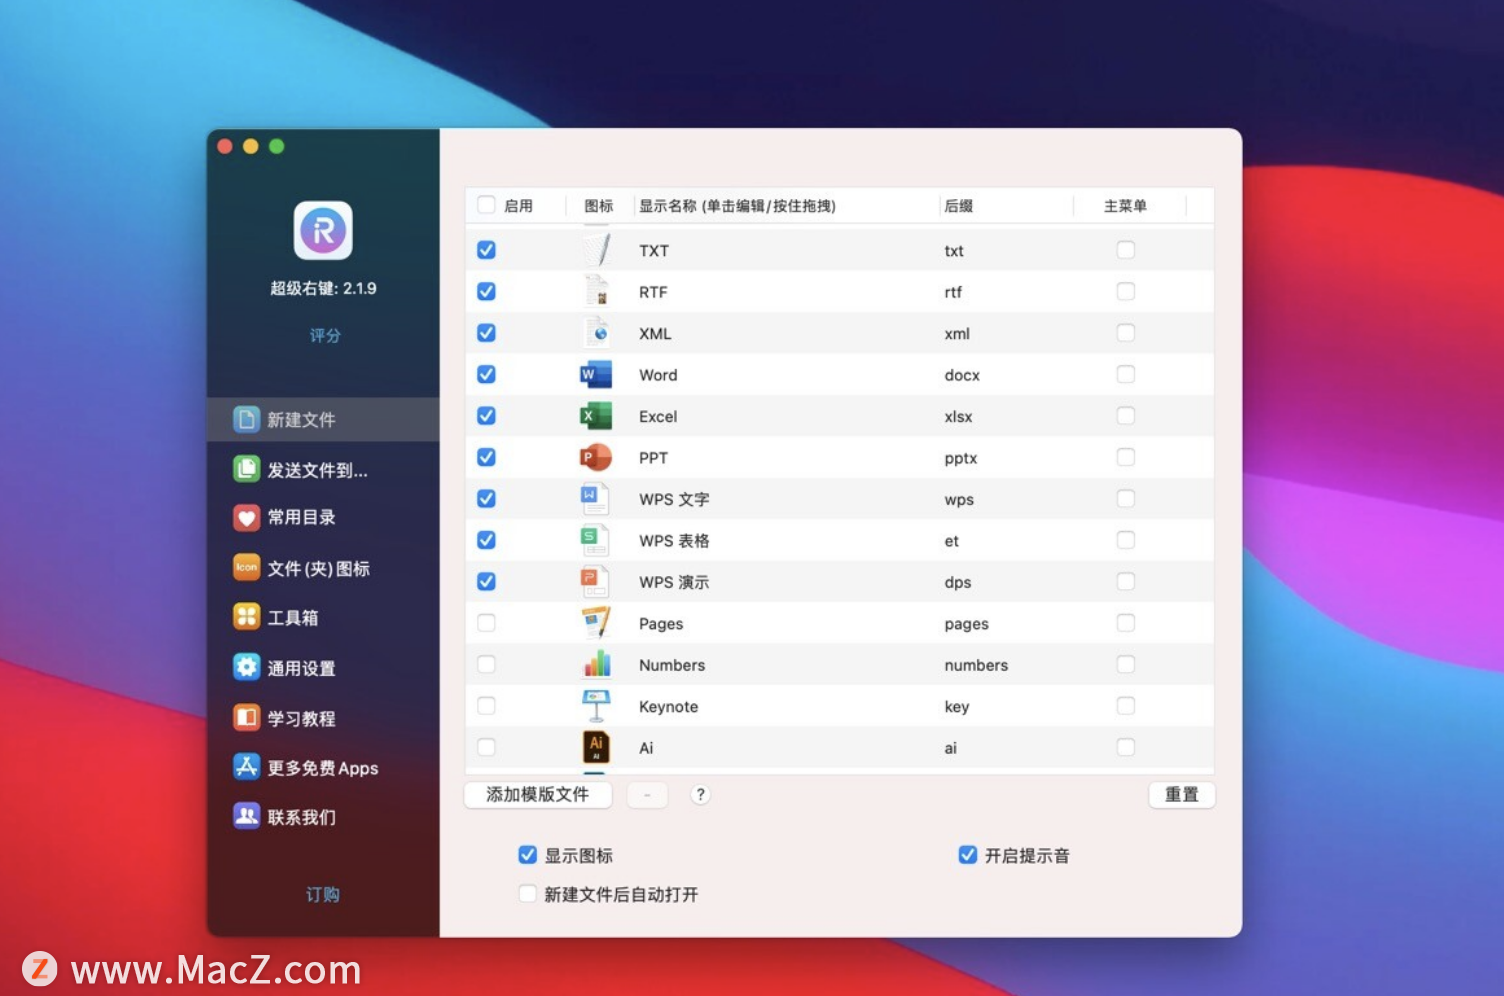Image resolution: width=1504 pixels, height=996 pixels.
Task: Enable the Numbers template checkbox
Action: (x=486, y=664)
